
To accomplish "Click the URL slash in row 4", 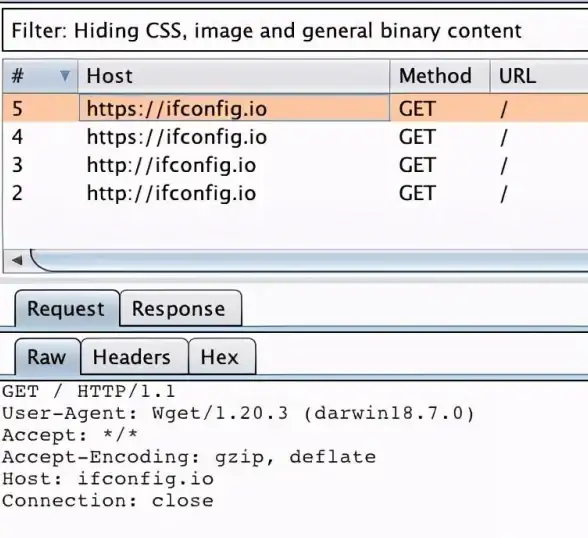I will pyautogui.click(x=504, y=137).
